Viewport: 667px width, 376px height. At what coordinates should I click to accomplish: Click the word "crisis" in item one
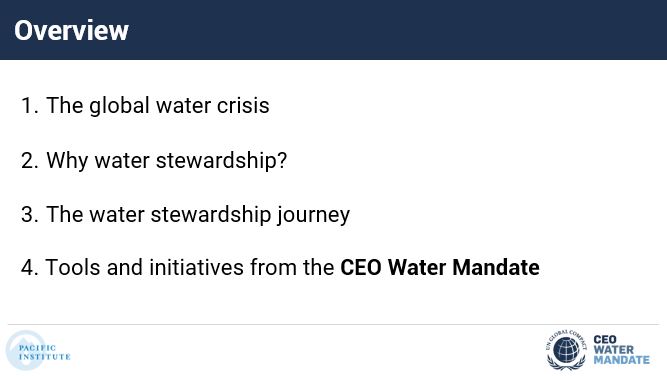(243, 105)
